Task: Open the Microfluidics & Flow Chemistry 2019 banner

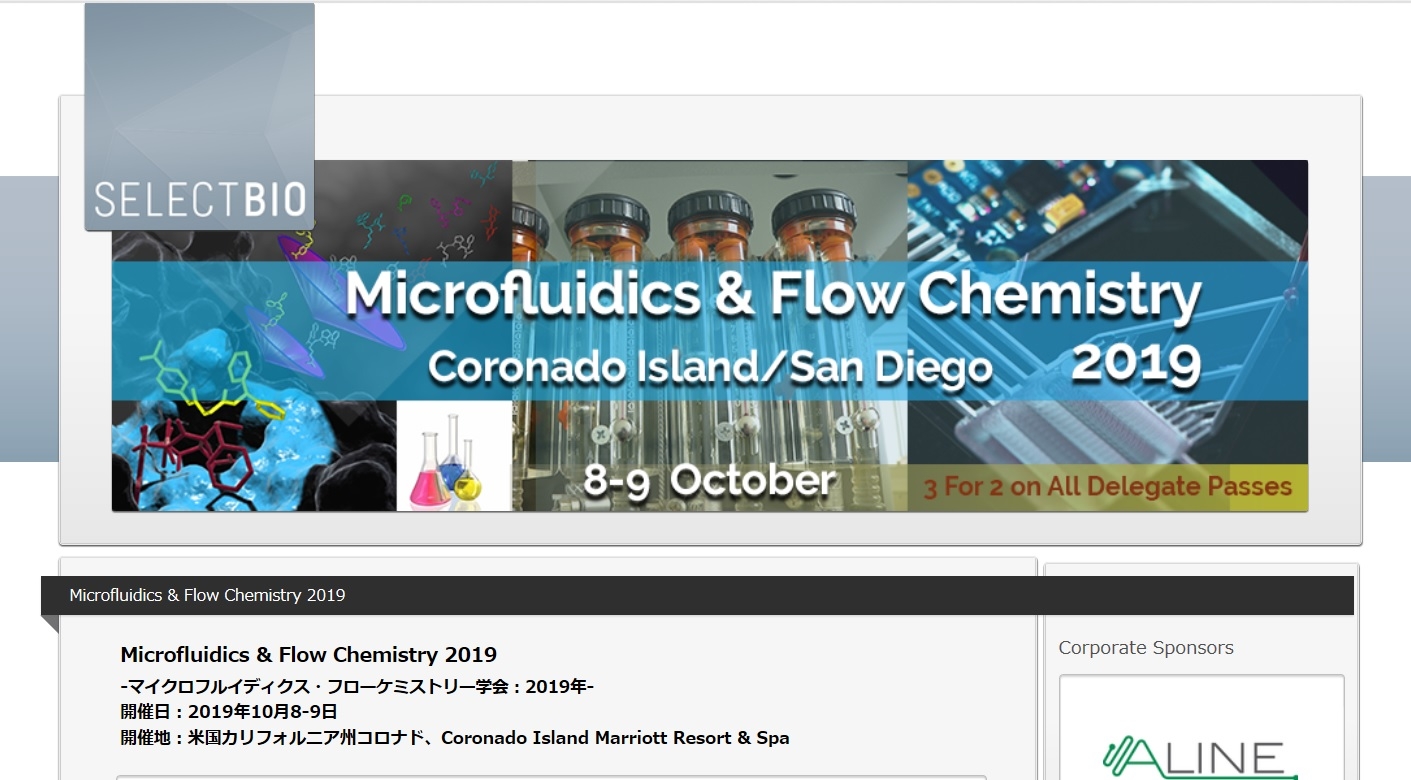Action: pos(709,336)
